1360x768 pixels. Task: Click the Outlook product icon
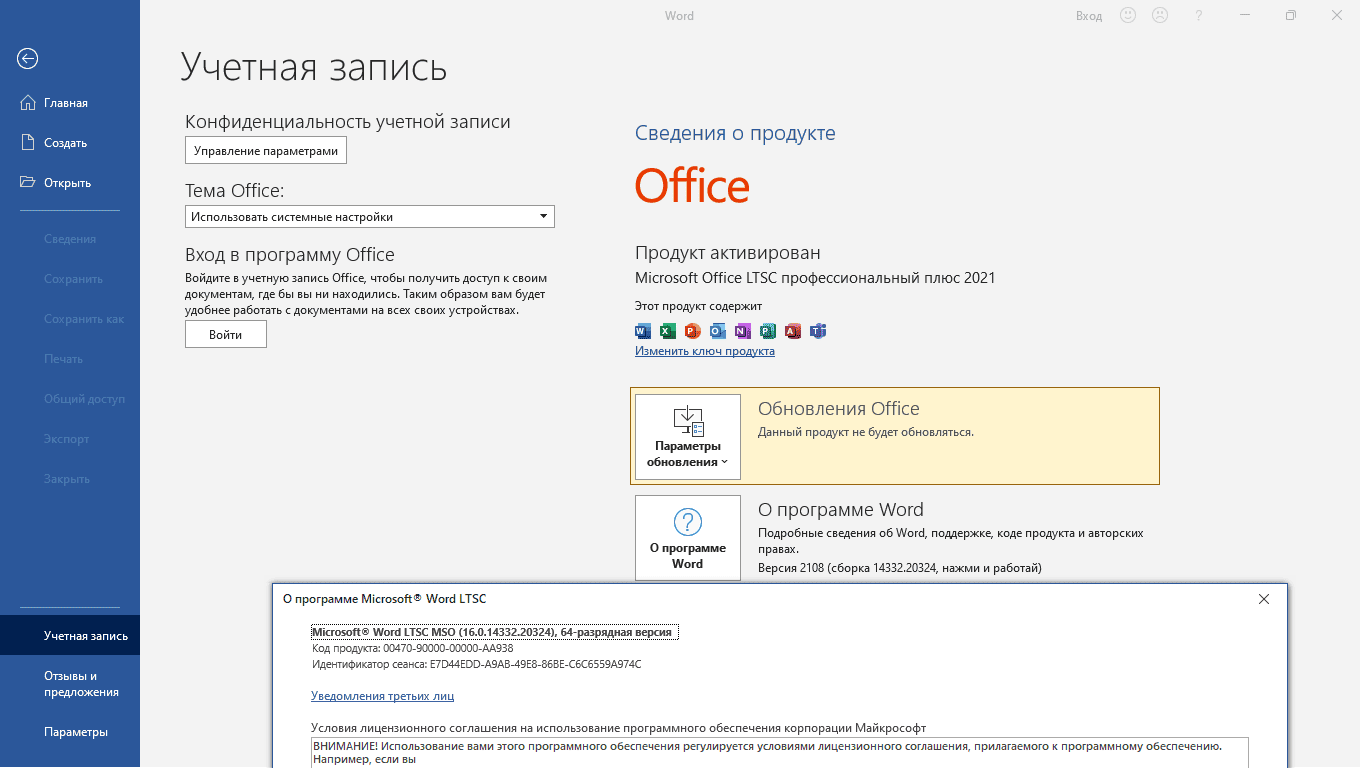(x=718, y=331)
